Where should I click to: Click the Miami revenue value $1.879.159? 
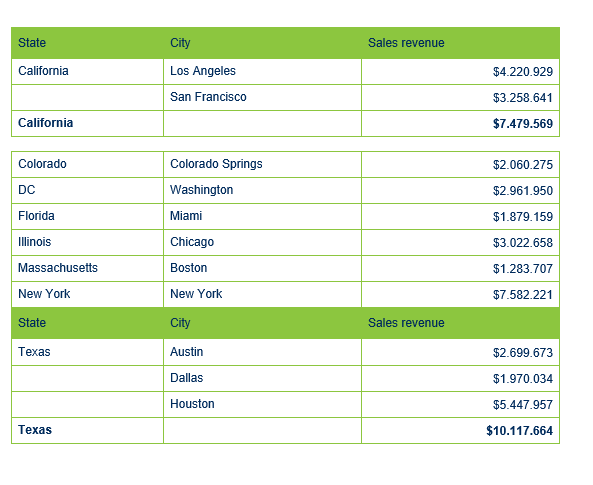523,217
